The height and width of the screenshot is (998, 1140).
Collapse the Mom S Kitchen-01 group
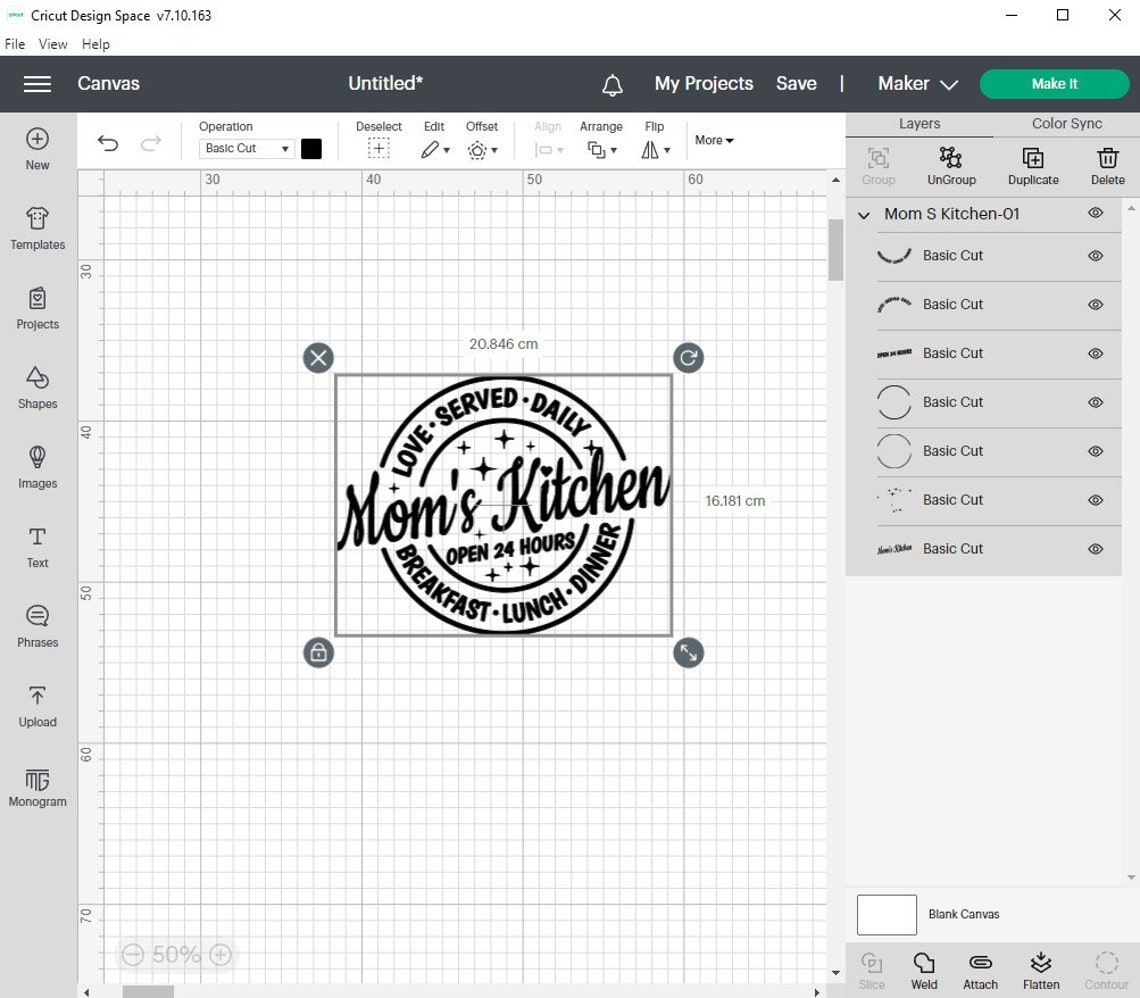coord(864,214)
